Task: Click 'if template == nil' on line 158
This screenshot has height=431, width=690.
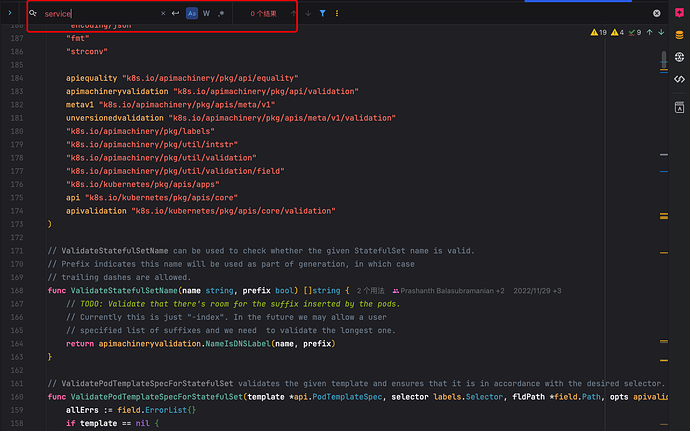Action: pyautogui.click(x=108, y=423)
